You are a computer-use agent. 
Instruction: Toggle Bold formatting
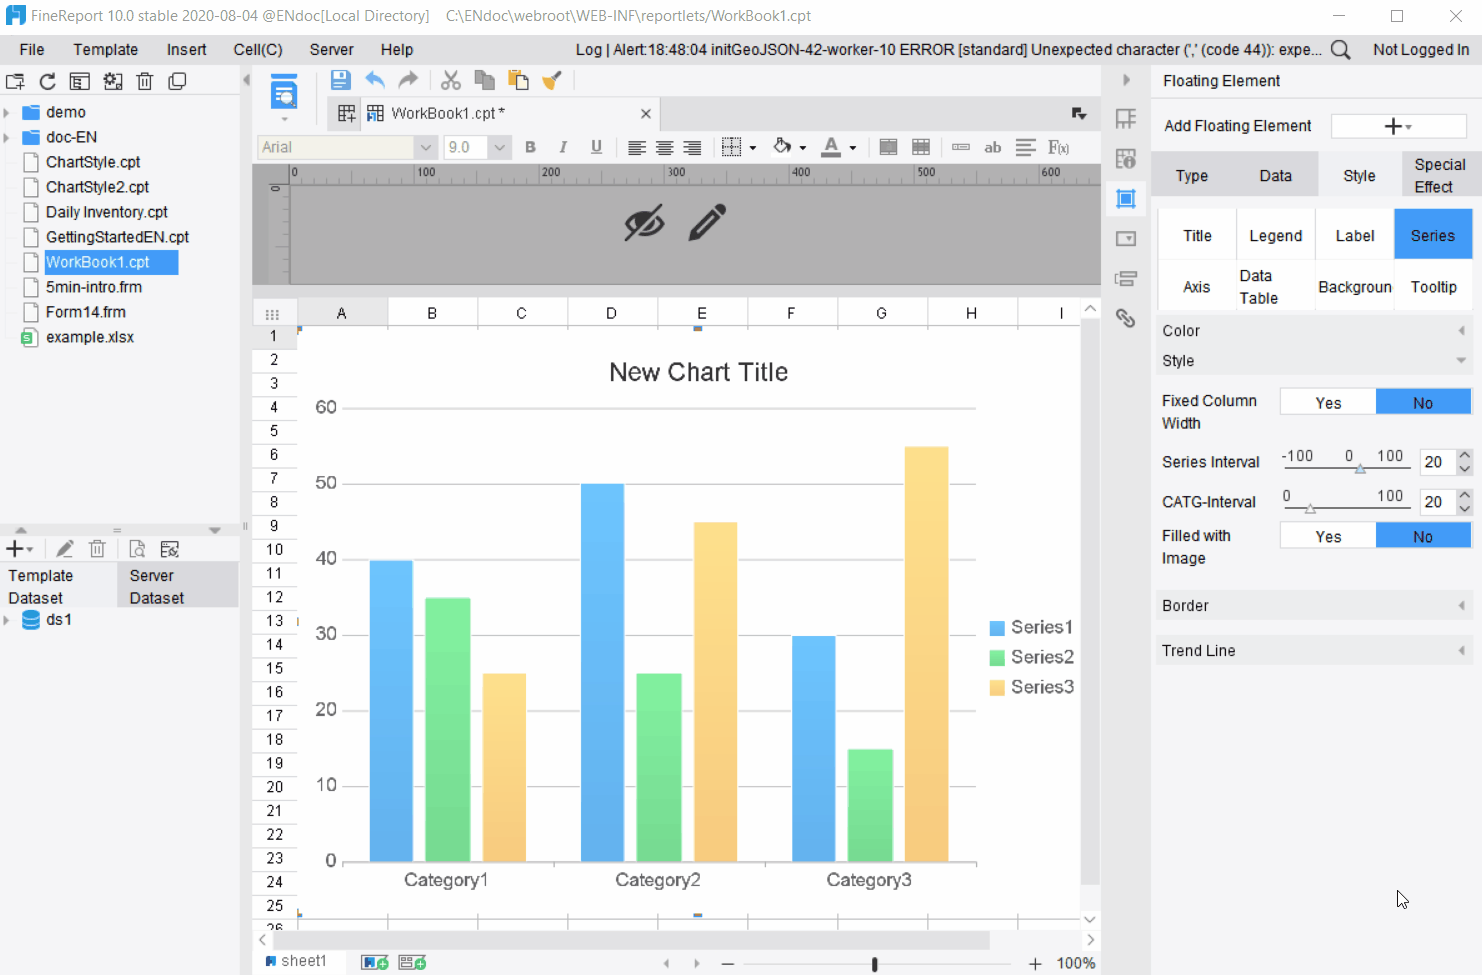coord(530,147)
